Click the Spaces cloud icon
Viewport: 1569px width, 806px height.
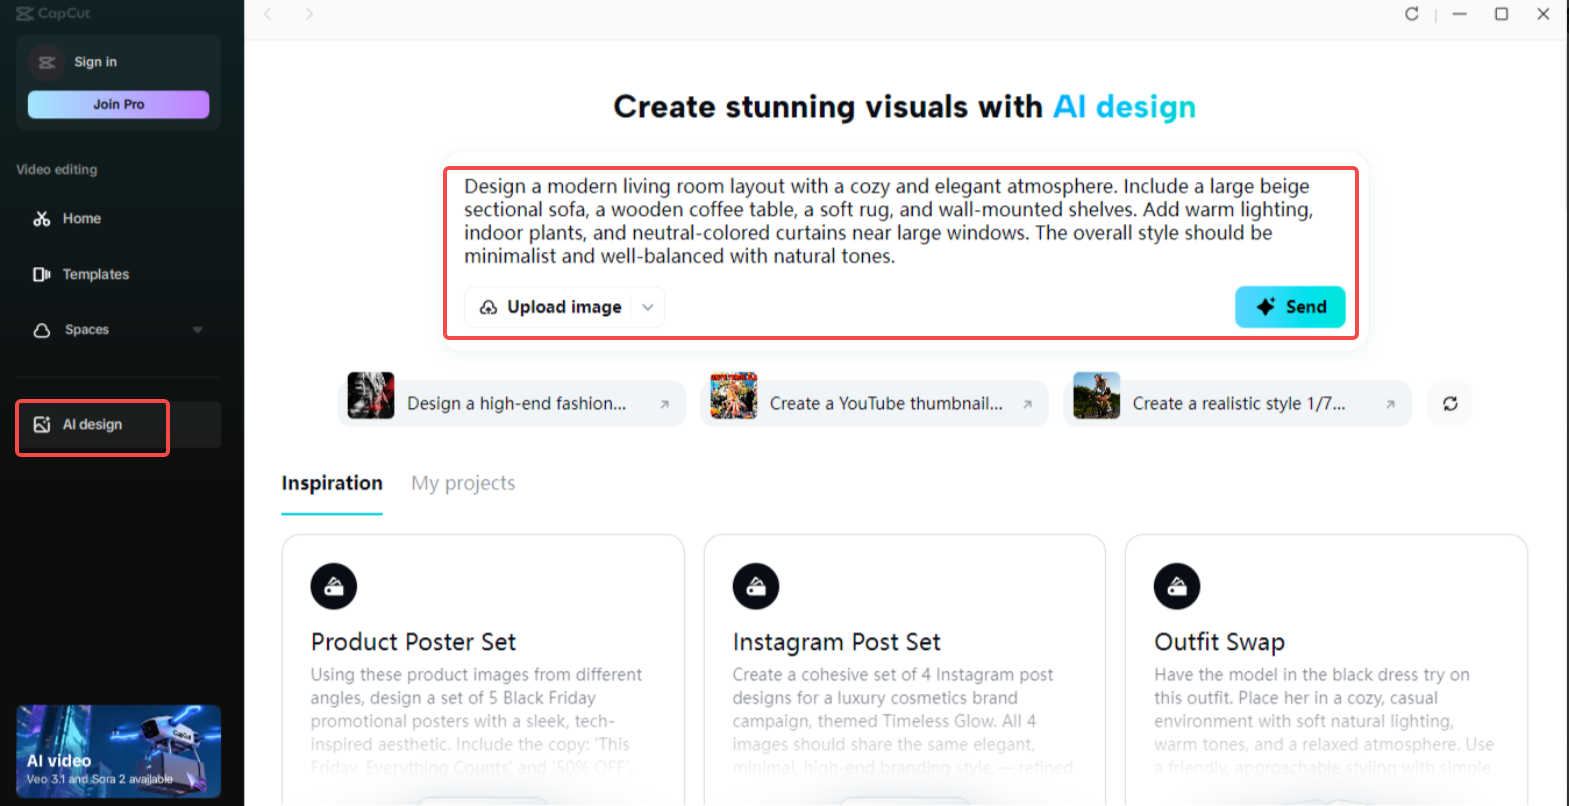tap(42, 330)
